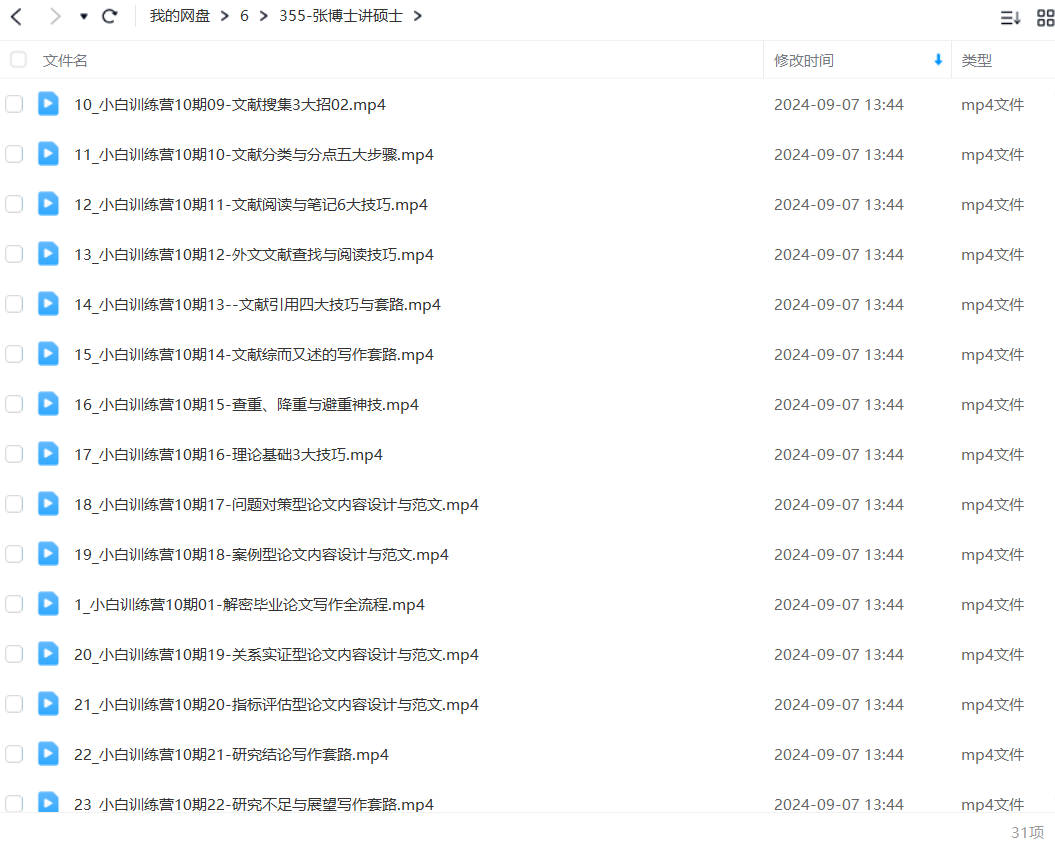Click video icon of 研究结论写作套路.mp4
Viewport: 1055px width, 853px height.
click(48, 753)
